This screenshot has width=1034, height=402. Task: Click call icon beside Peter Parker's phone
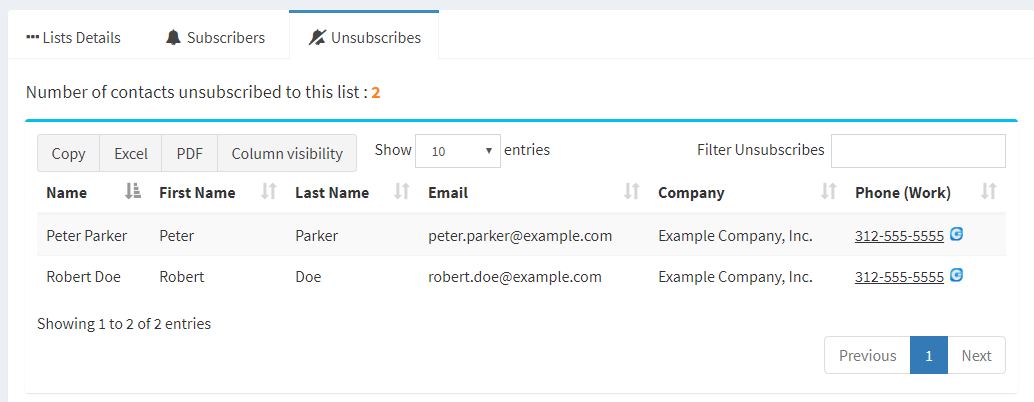coord(956,234)
